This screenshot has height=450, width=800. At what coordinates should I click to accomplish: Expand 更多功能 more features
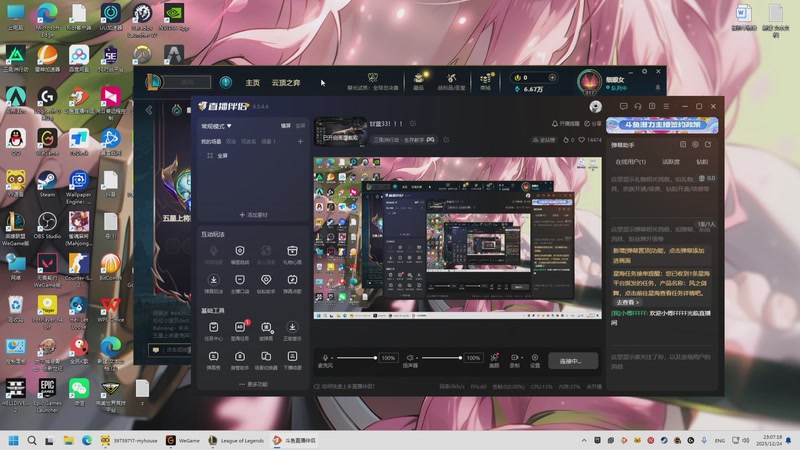click(x=253, y=384)
